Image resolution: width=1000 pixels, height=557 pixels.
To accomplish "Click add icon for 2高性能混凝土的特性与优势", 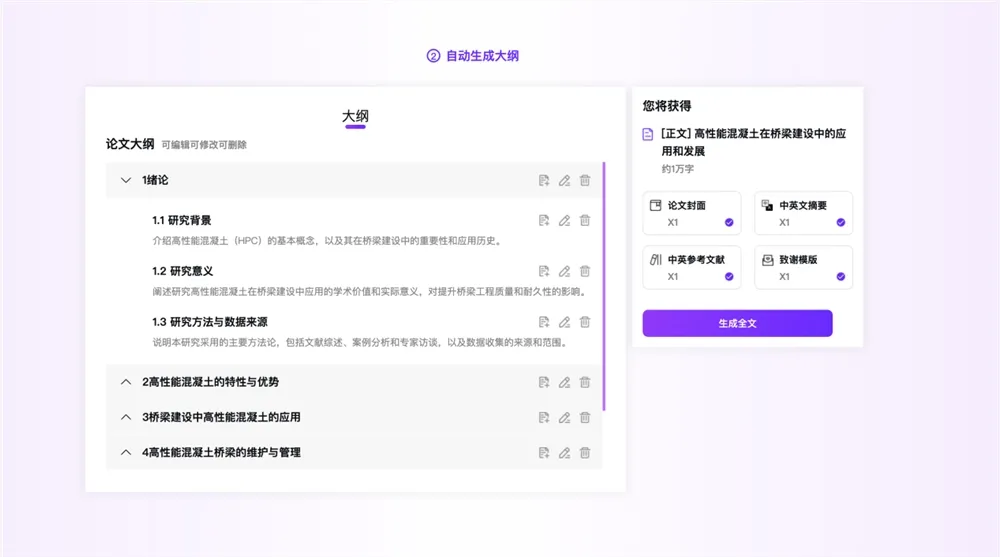I will click(x=544, y=382).
